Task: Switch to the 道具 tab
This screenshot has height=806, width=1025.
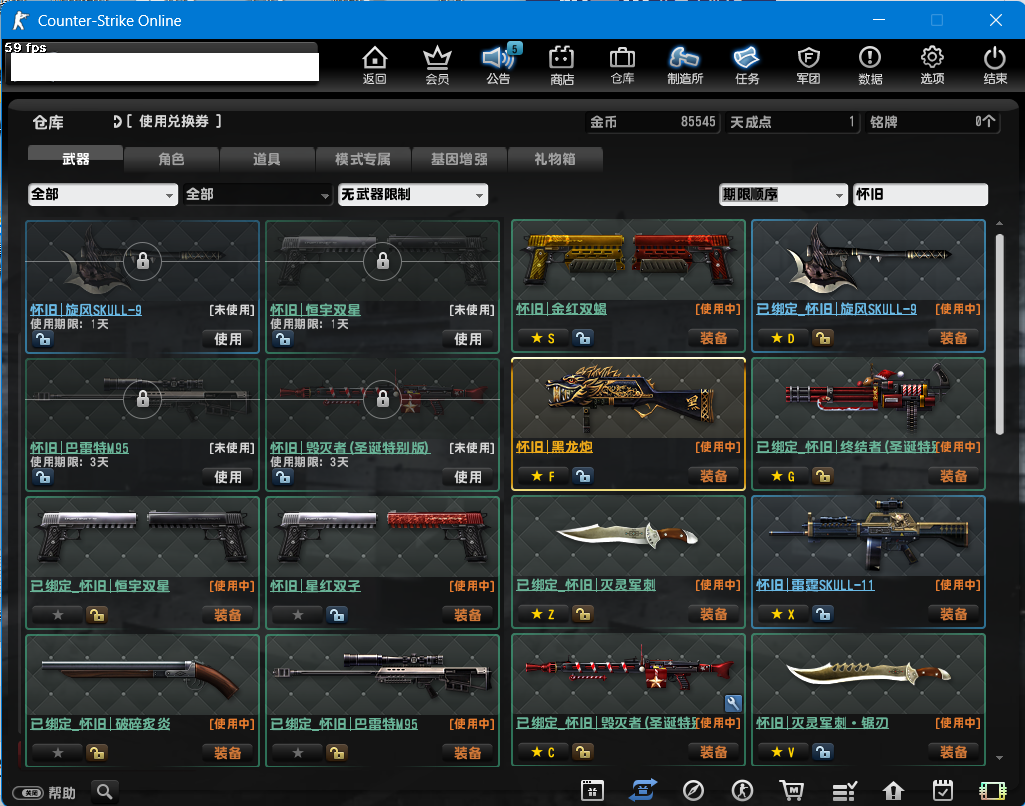Action: coord(267,159)
